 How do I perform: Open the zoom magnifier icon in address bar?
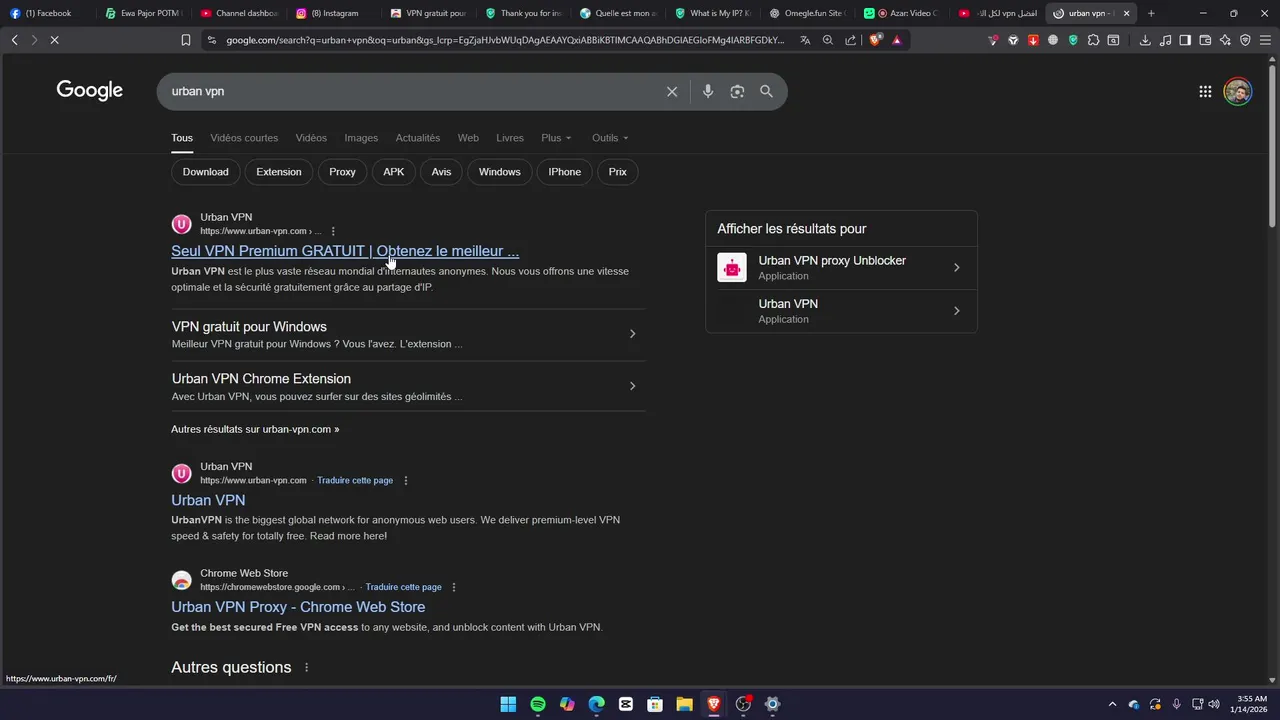pyautogui.click(x=828, y=40)
